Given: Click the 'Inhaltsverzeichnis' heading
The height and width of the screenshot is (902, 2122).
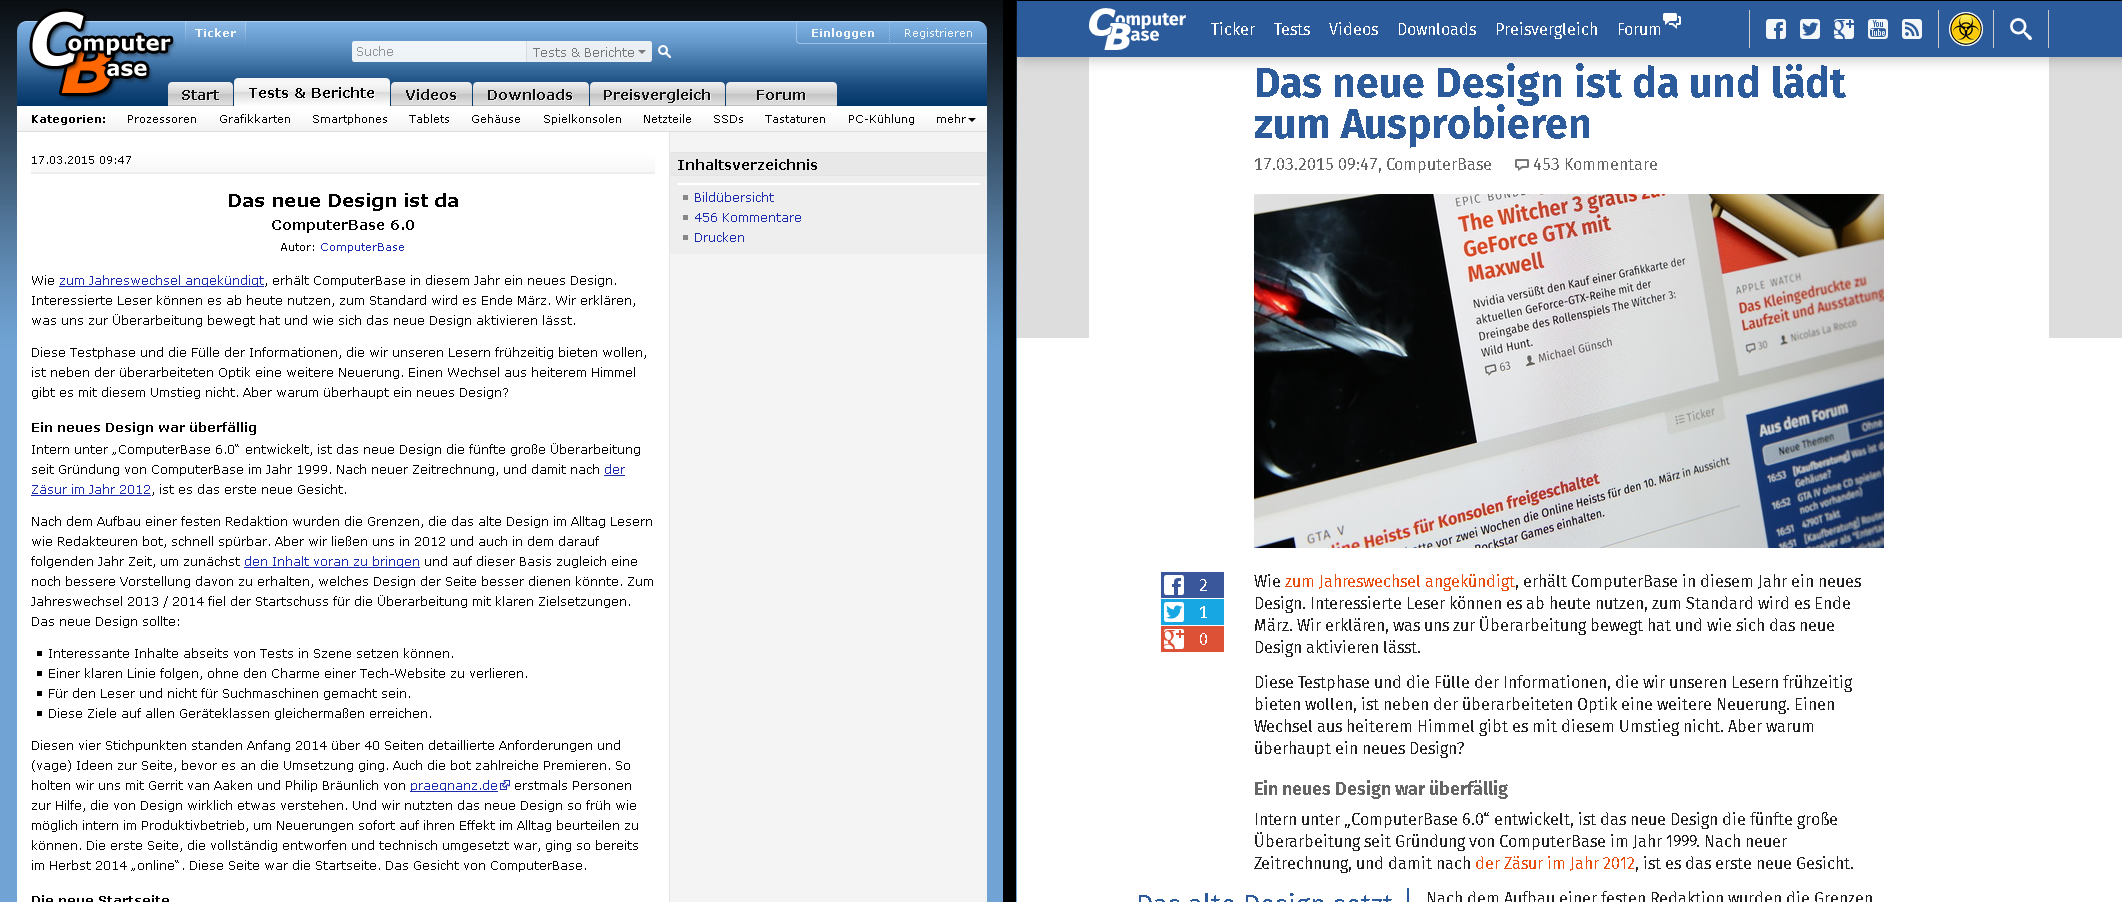Looking at the screenshot, I should click(x=747, y=165).
